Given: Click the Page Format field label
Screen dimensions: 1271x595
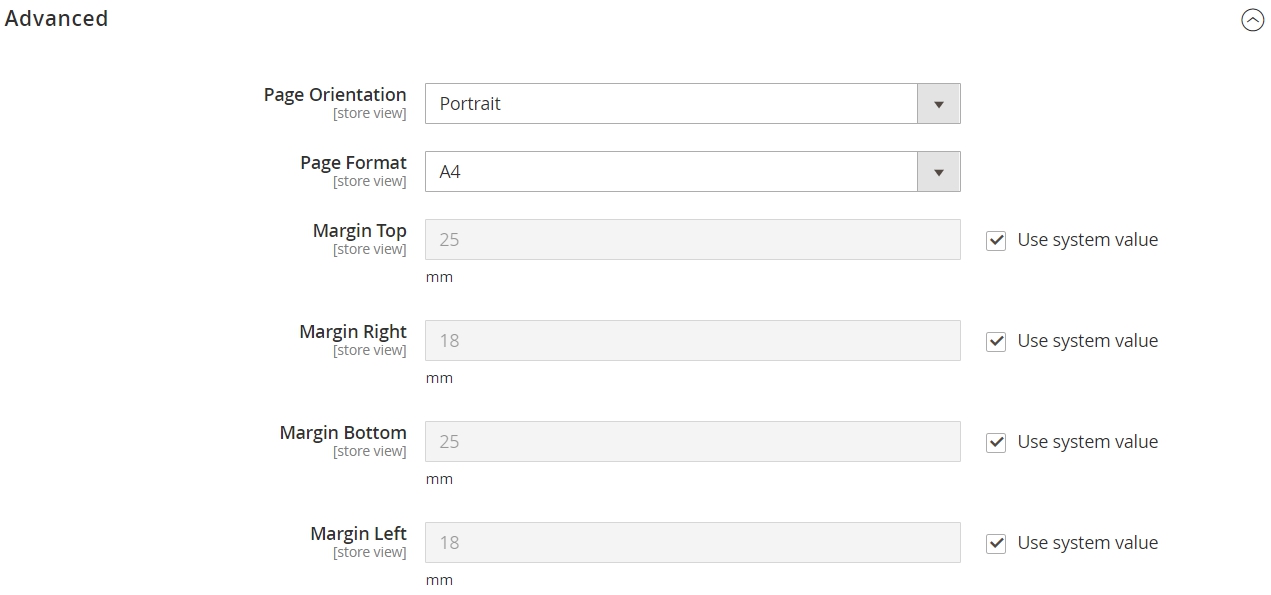Looking at the screenshot, I should [x=353, y=163].
